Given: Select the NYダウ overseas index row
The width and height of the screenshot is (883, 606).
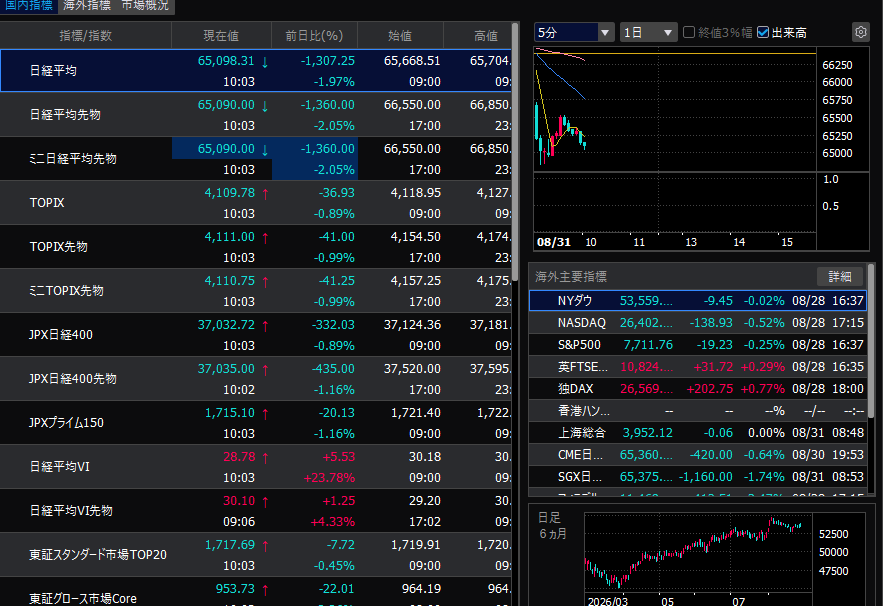Looking at the screenshot, I should pos(698,300).
